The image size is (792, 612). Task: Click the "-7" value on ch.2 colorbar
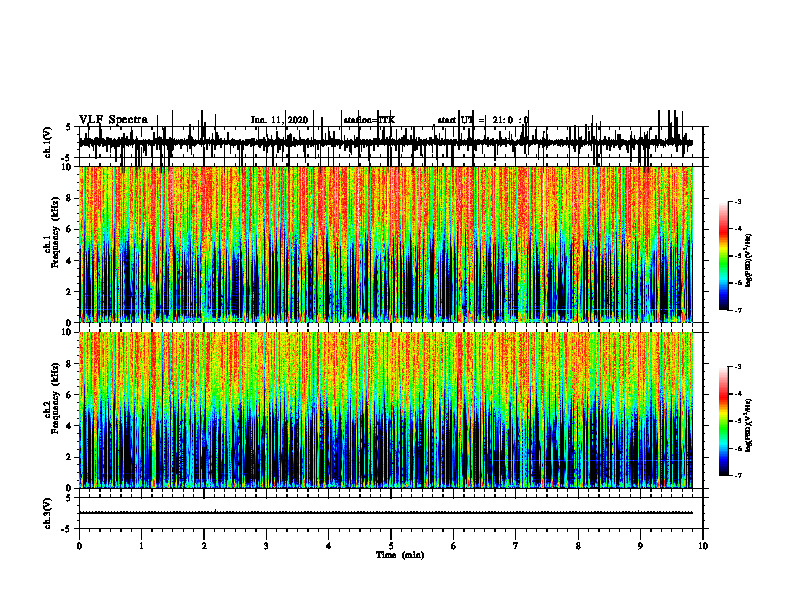737,476
